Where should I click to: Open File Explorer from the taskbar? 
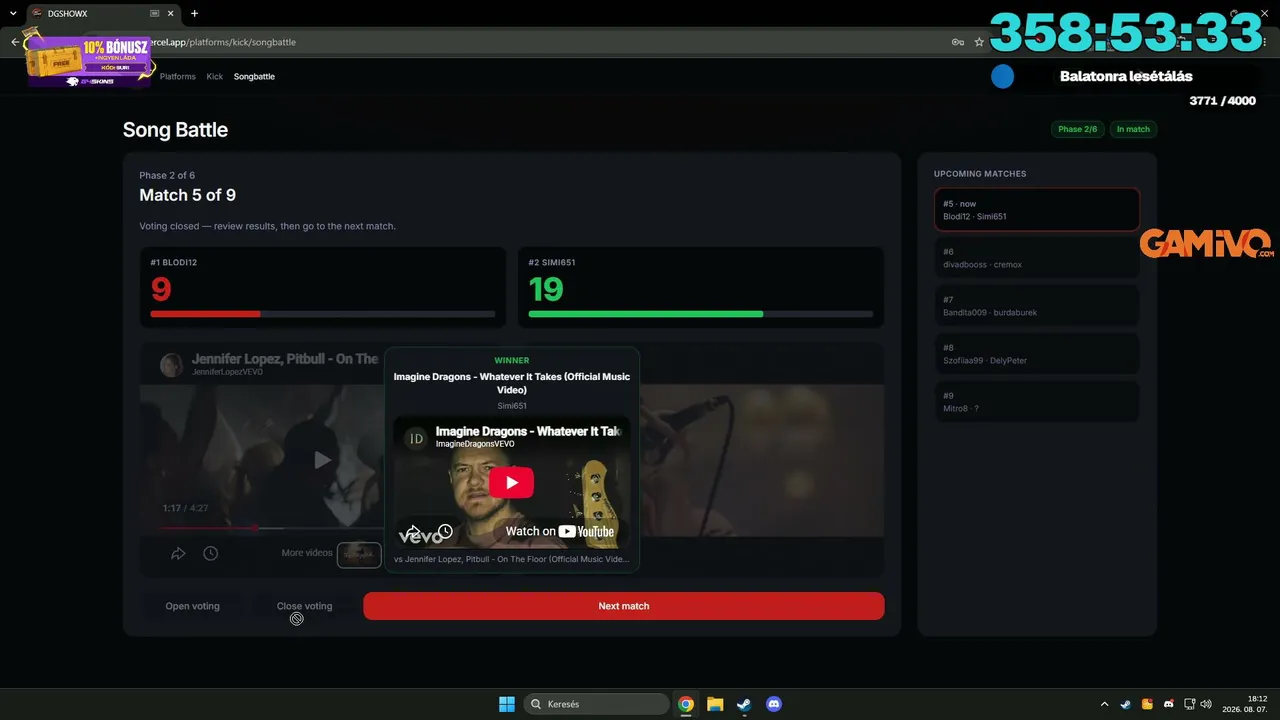coord(715,704)
